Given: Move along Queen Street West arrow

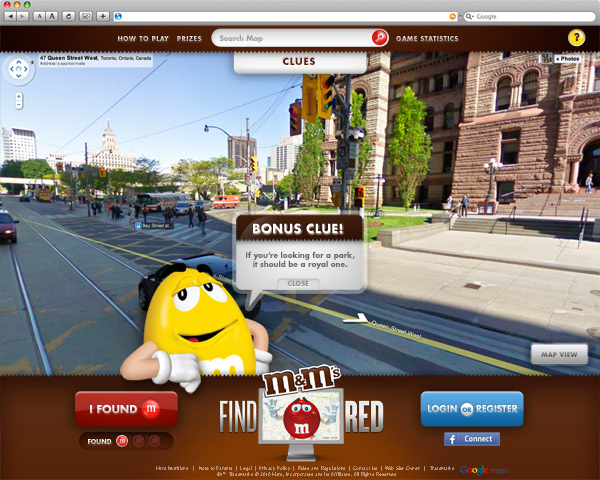Looking at the screenshot, I should pyautogui.click(x=356, y=318).
